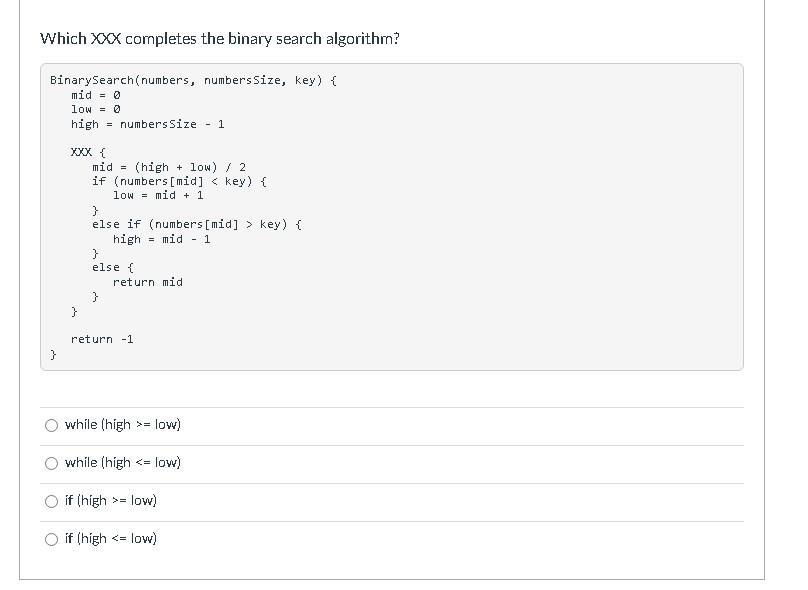This screenshot has width=808, height=590.
Task: Click the 'while (high >= low)' answer text
Action: tap(123, 425)
